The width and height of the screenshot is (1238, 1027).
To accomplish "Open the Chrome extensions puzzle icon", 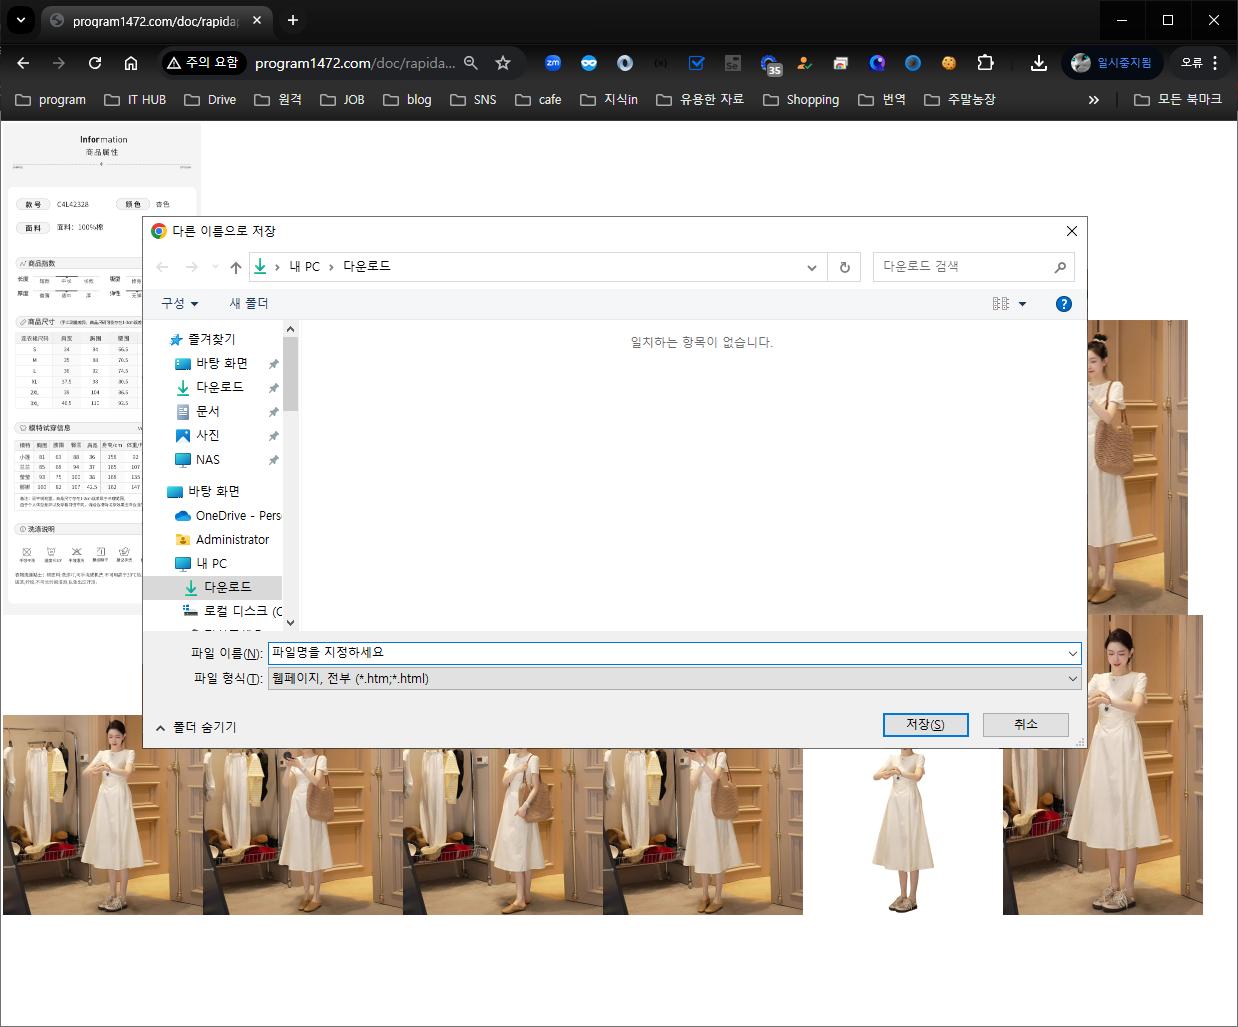I will pos(985,63).
